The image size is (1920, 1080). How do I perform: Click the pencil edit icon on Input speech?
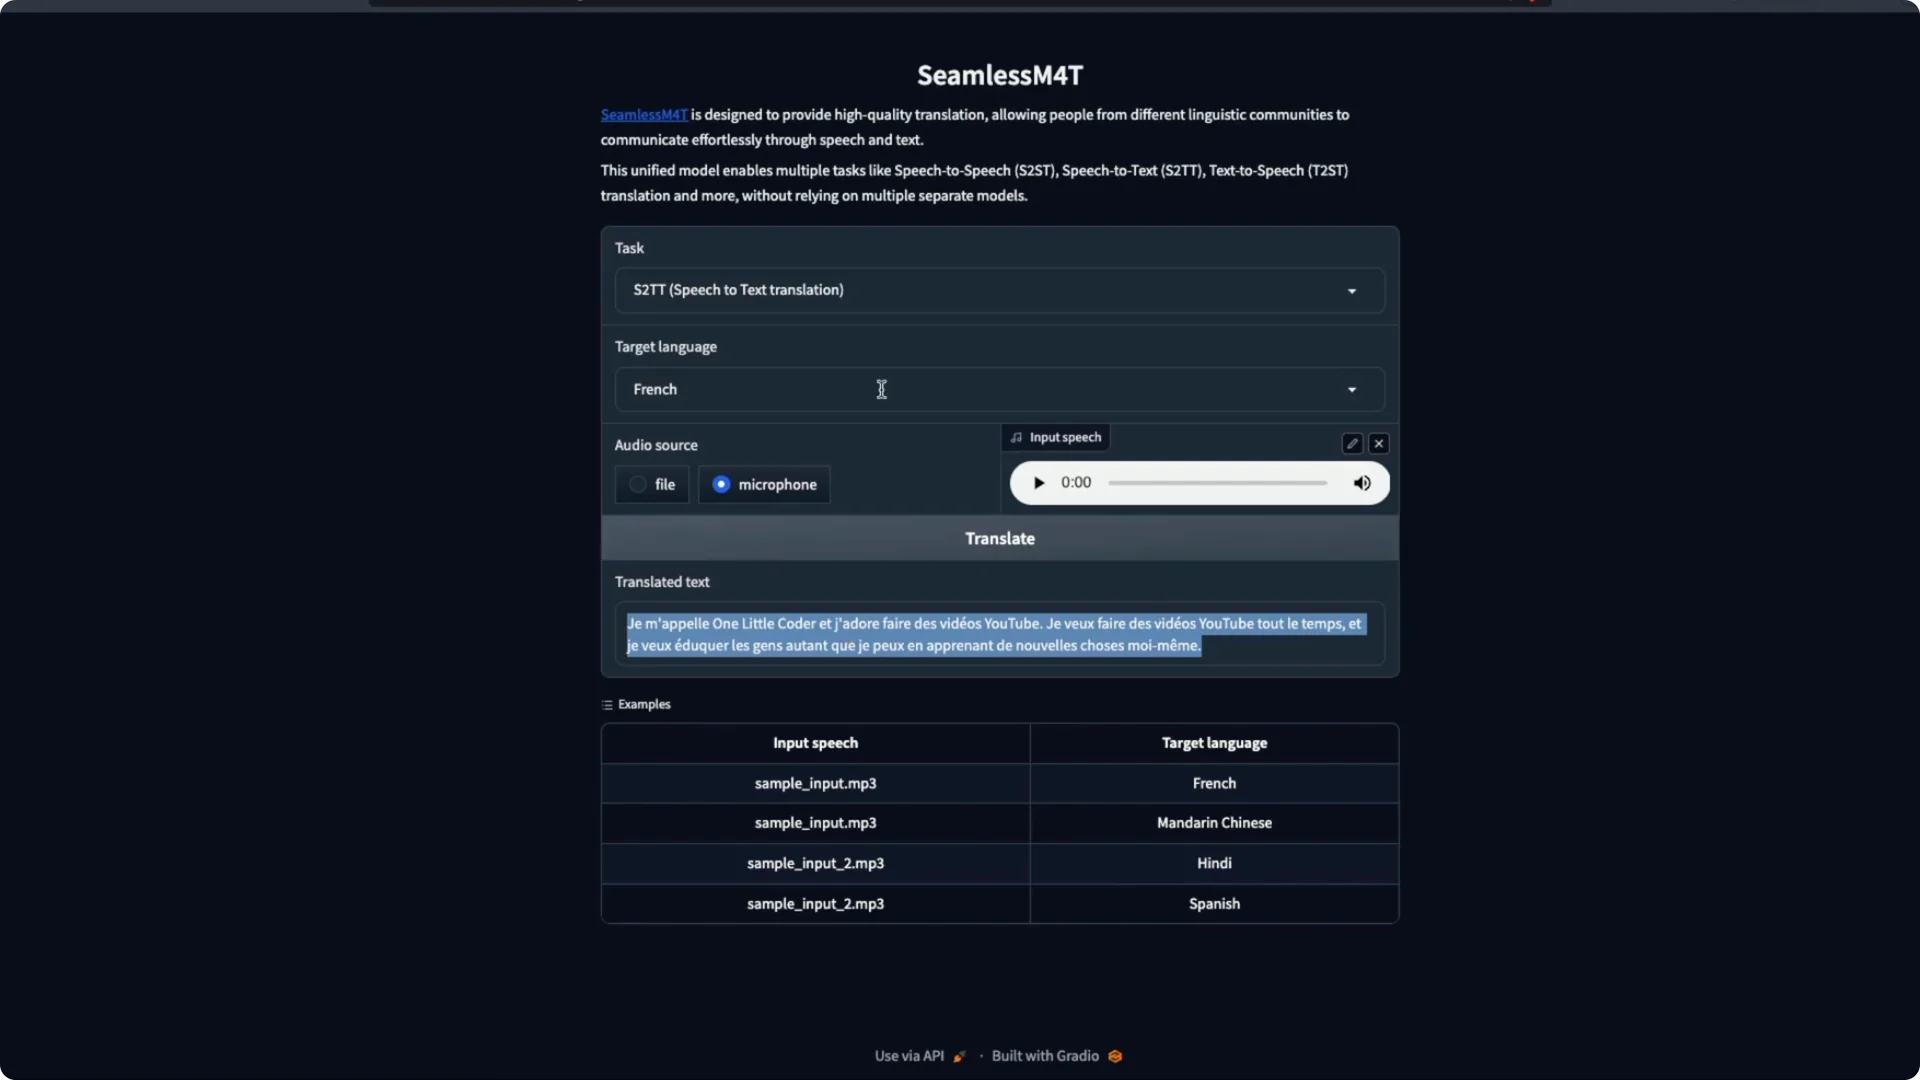tap(1351, 443)
